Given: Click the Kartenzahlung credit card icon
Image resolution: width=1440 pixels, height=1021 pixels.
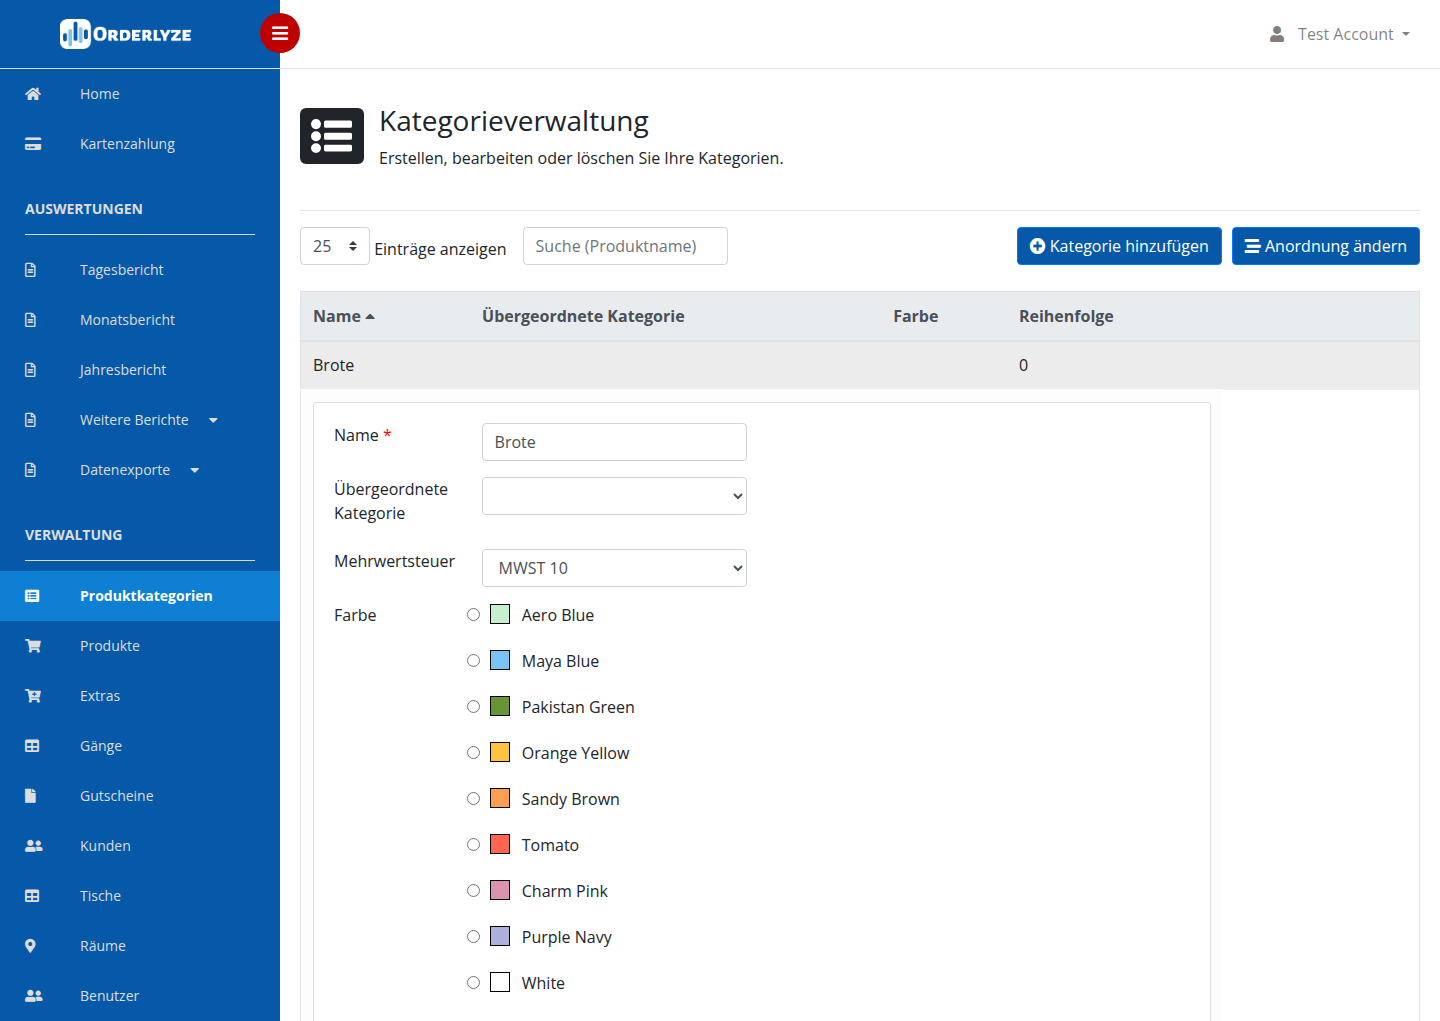Looking at the screenshot, I should 33,144.
